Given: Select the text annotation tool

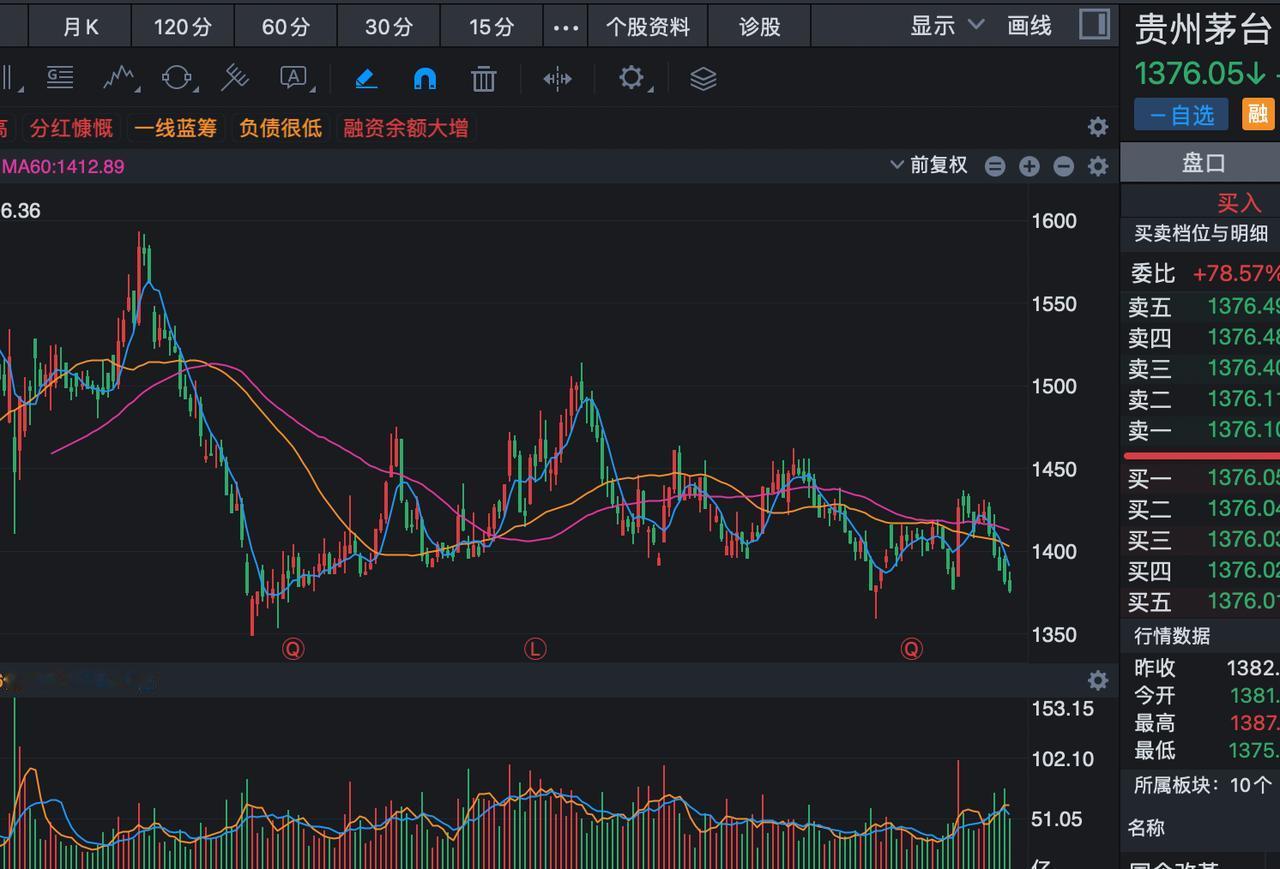Looking at the screenshot, I should (x=291, y=78).
